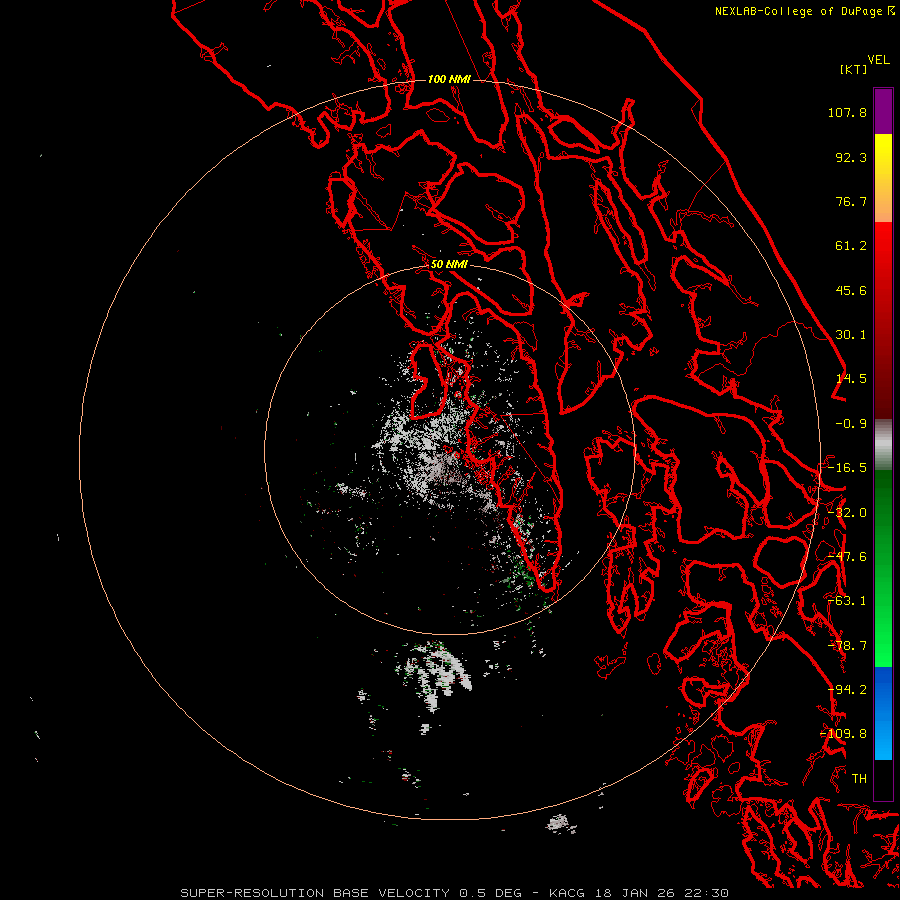The height and width of the screenshot is (900, 900).
Task: Click the 30.1 velocity scale value
Action: (x=851, y=335)
